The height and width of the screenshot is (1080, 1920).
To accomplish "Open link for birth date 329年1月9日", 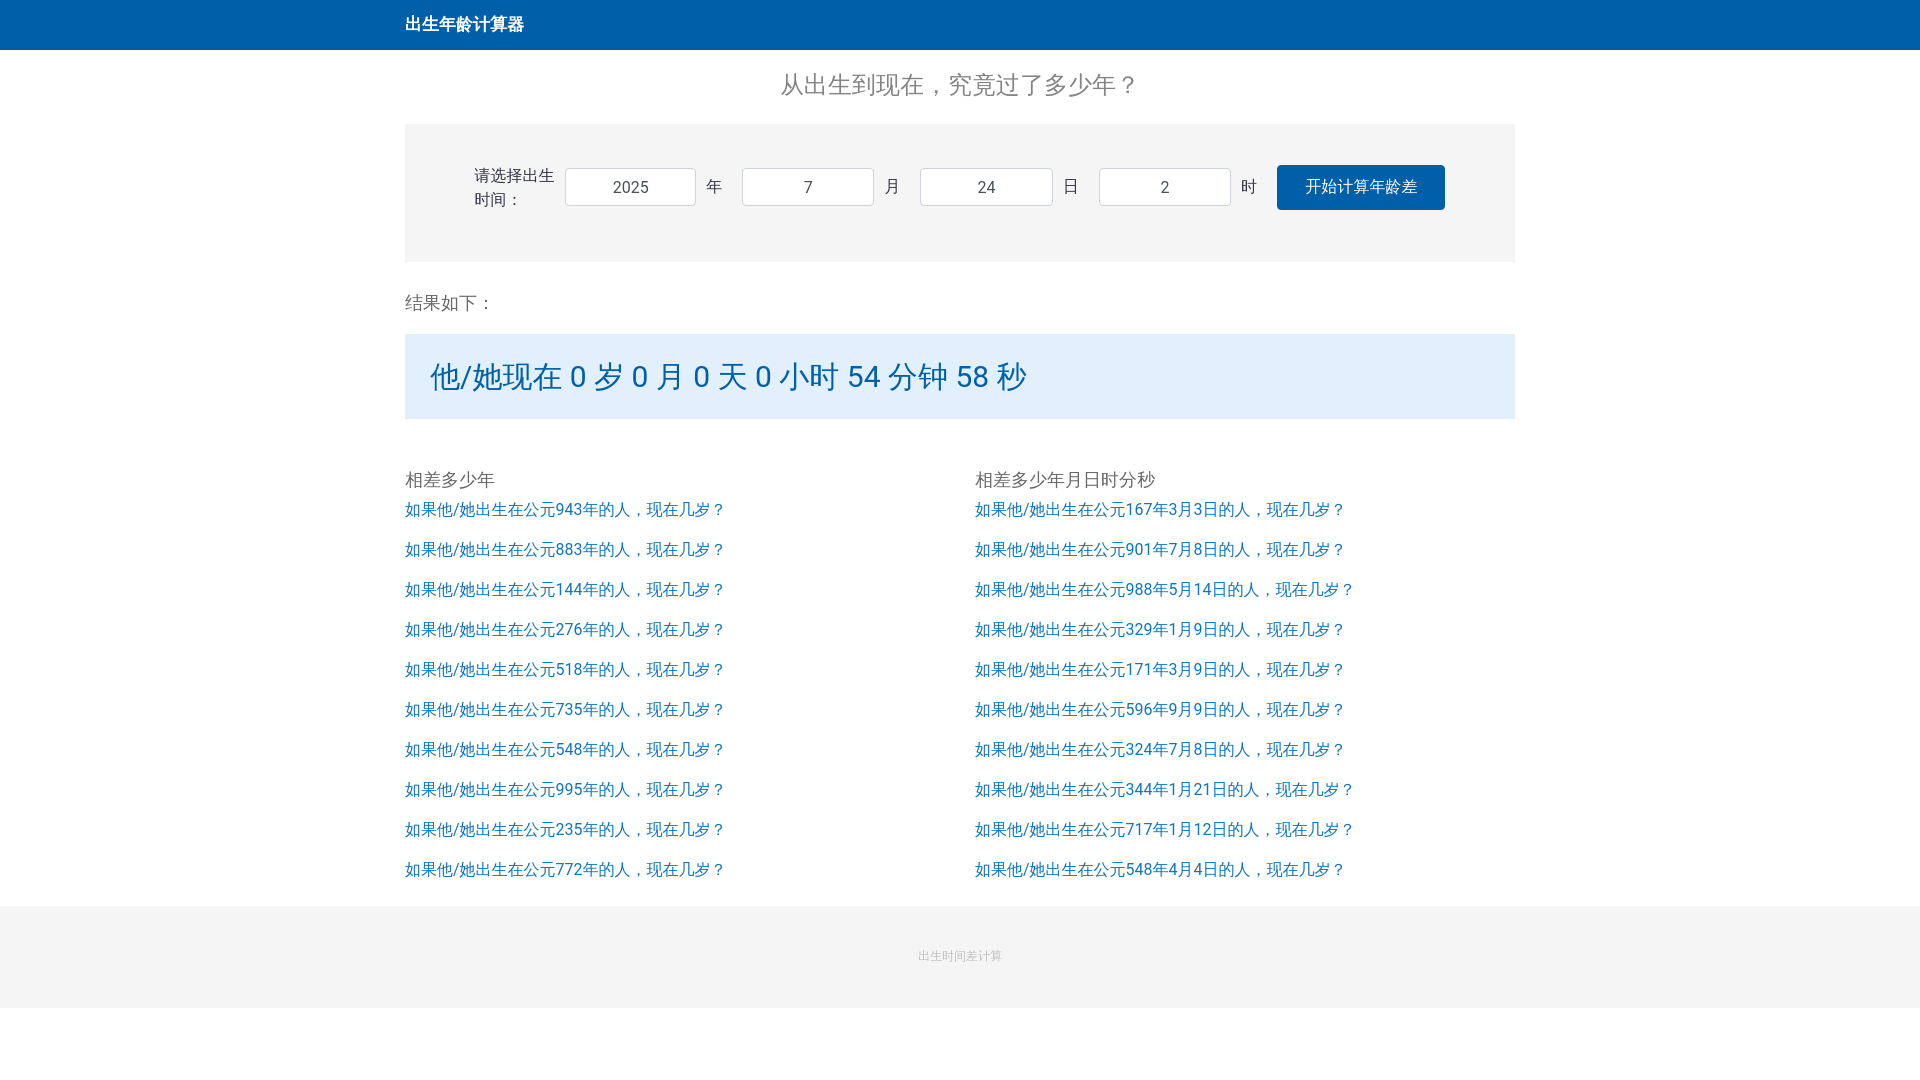I will [x=1160, y=630].
